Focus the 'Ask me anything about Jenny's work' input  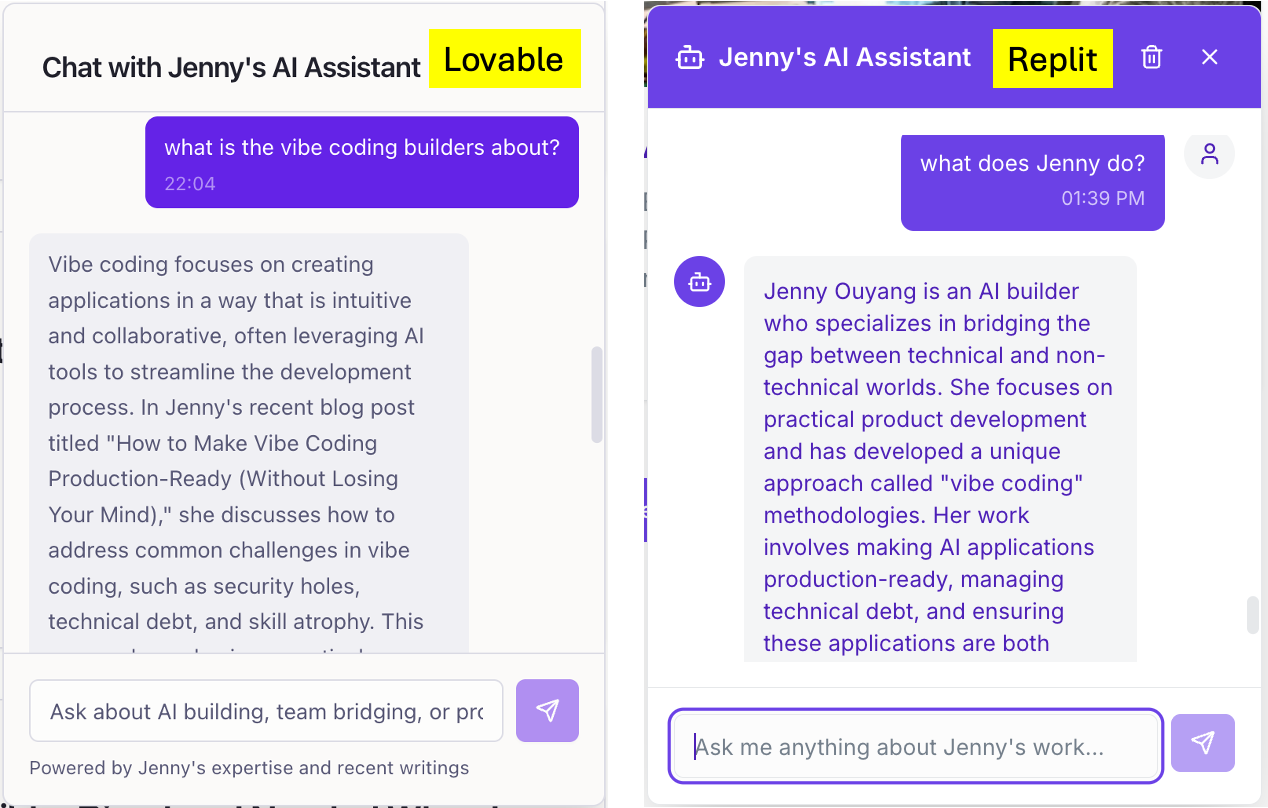915,746
